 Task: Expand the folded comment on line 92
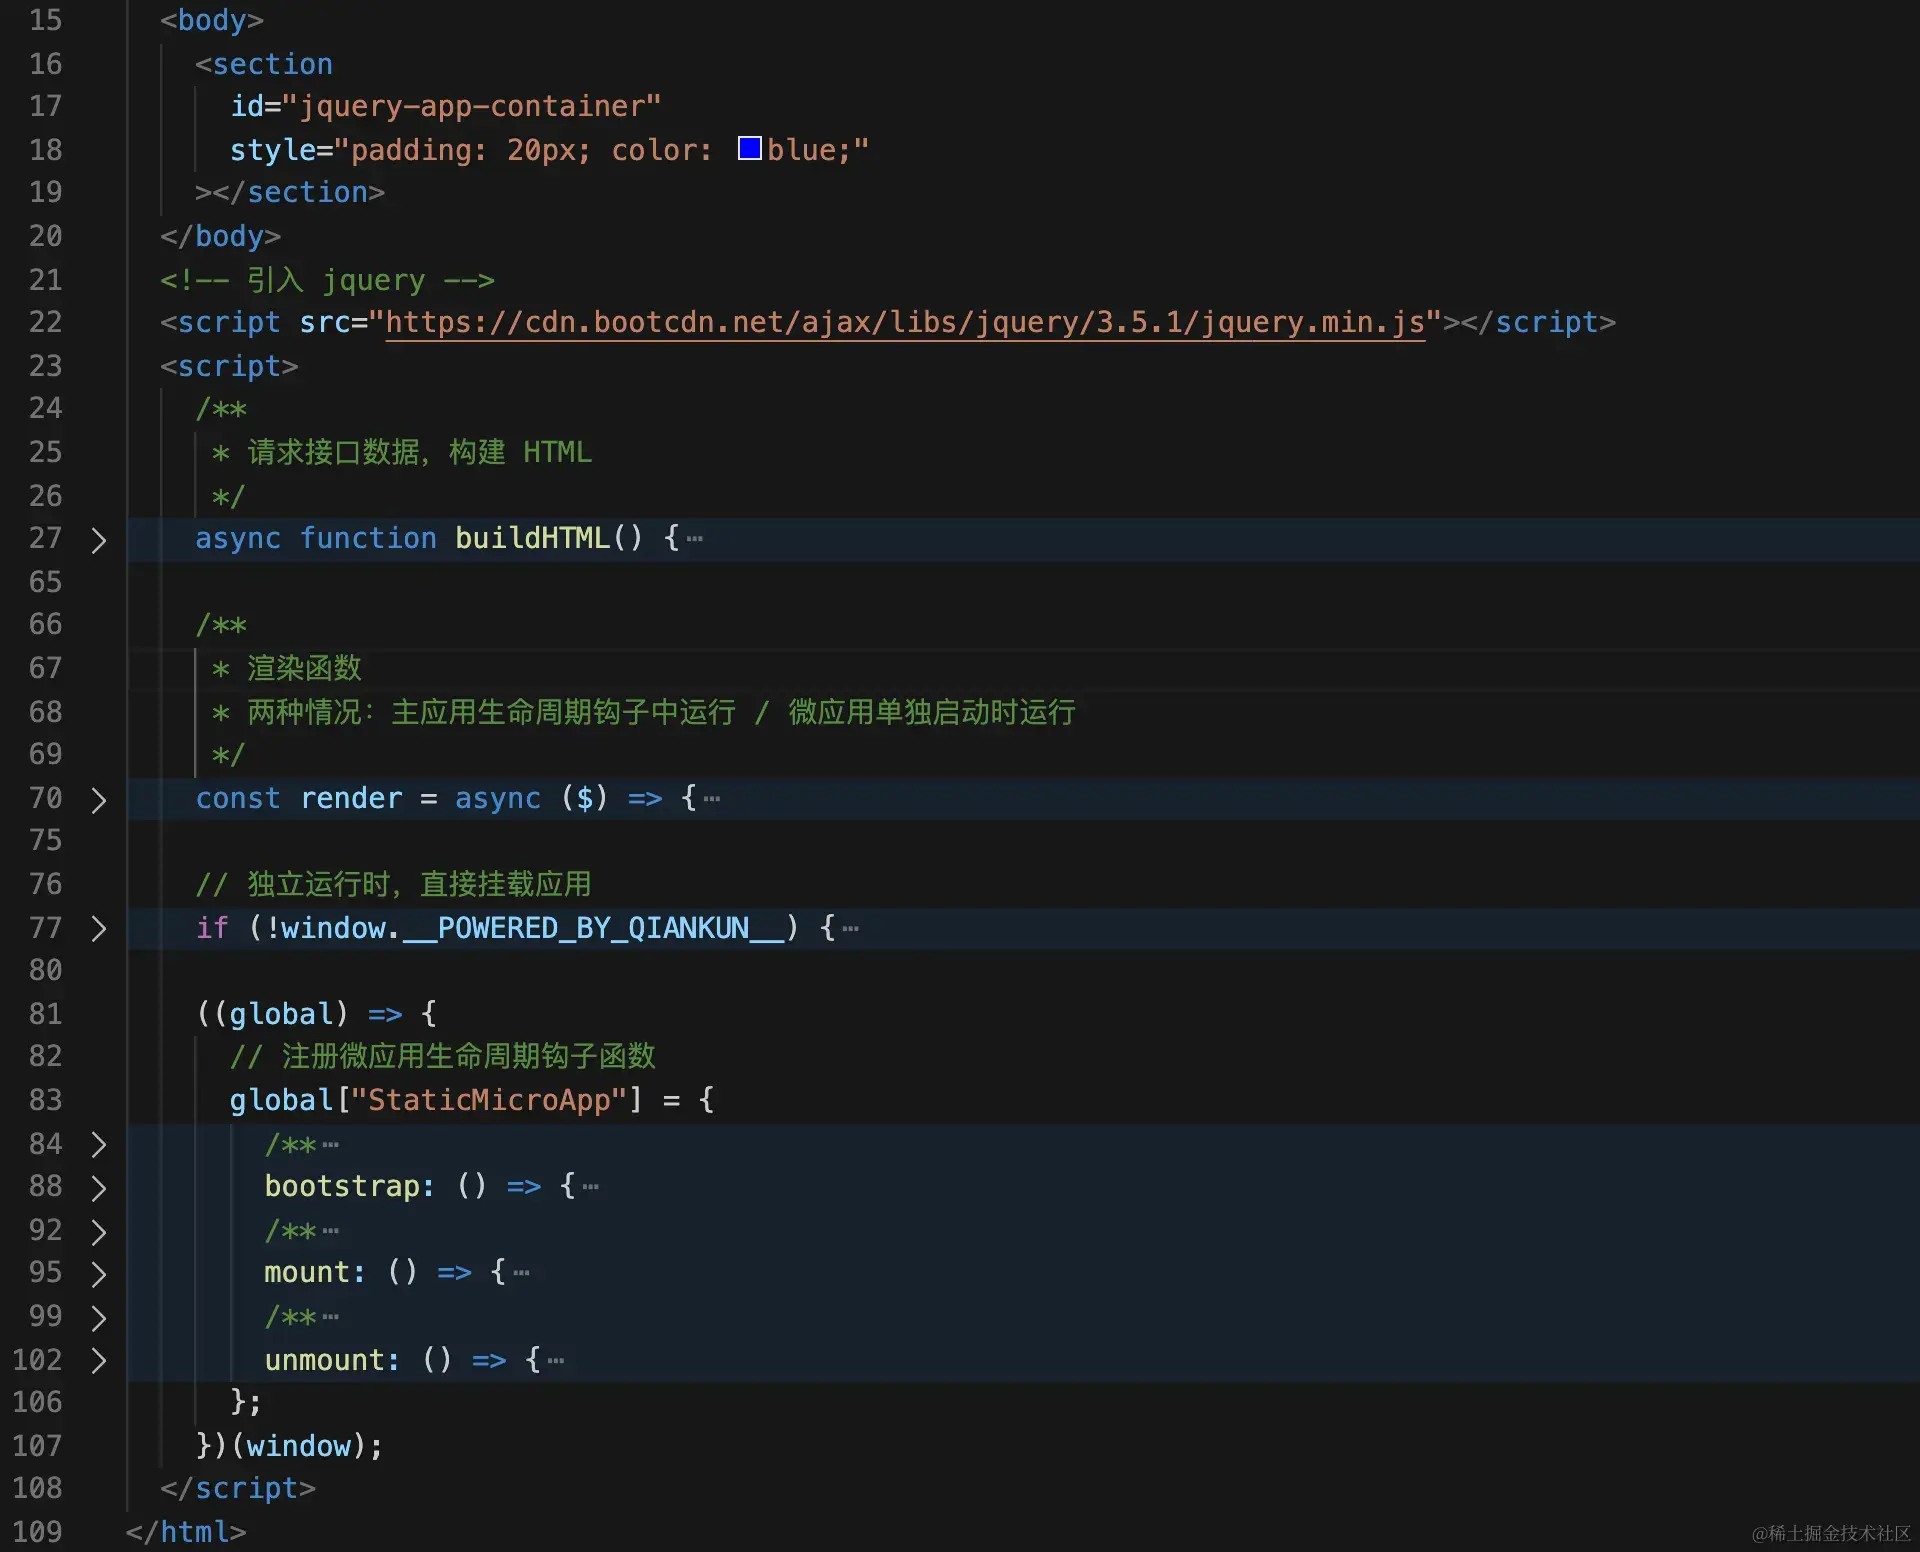[x=98, y=1231]
